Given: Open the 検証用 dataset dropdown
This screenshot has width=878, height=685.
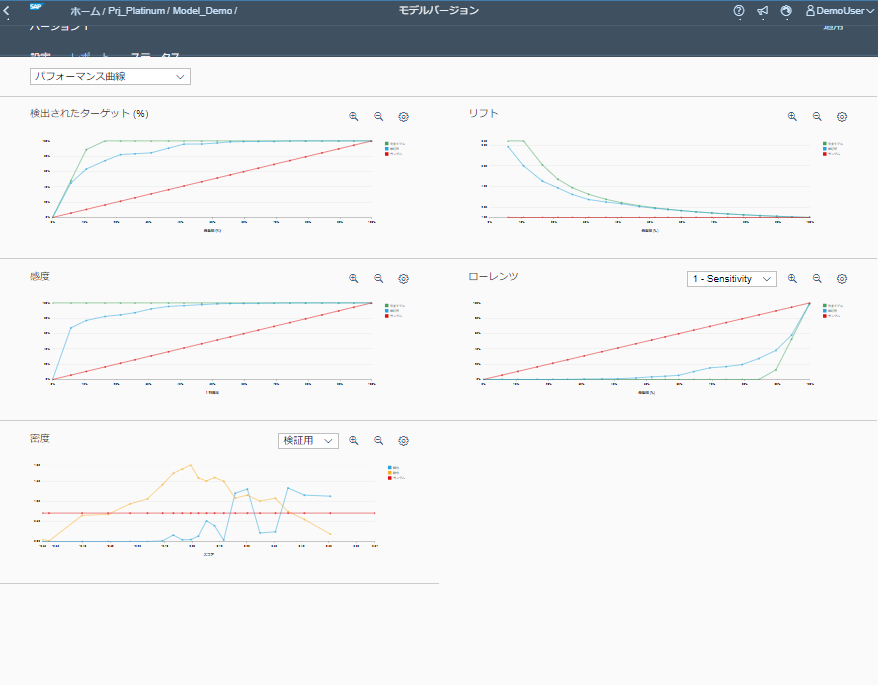Looking at the screenshot, I should (308, 441).
